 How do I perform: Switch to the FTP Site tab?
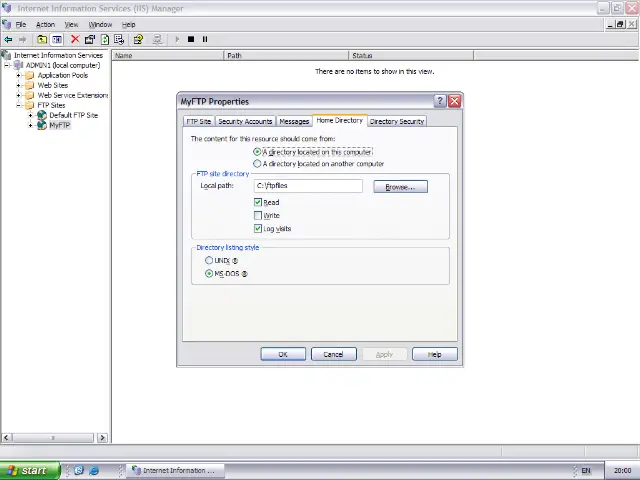point(199,121)
